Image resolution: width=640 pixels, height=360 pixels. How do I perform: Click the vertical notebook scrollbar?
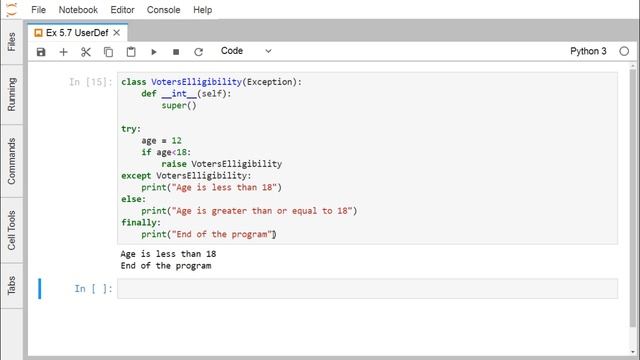(633, 198)
